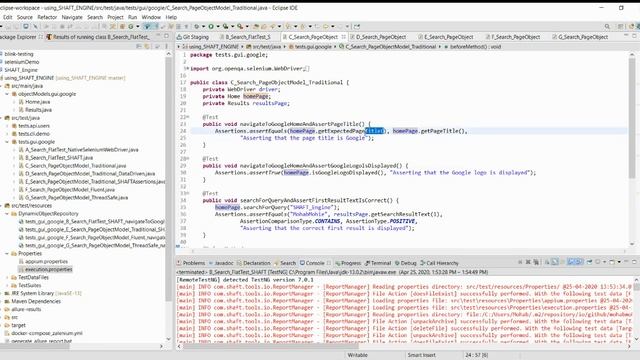
Task: Click the green Run button in toolbar
Action: 211,27
